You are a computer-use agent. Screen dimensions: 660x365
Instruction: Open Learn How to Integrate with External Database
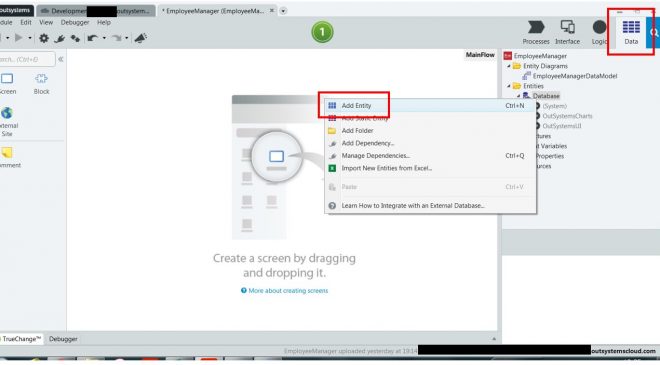coord(430,205)
